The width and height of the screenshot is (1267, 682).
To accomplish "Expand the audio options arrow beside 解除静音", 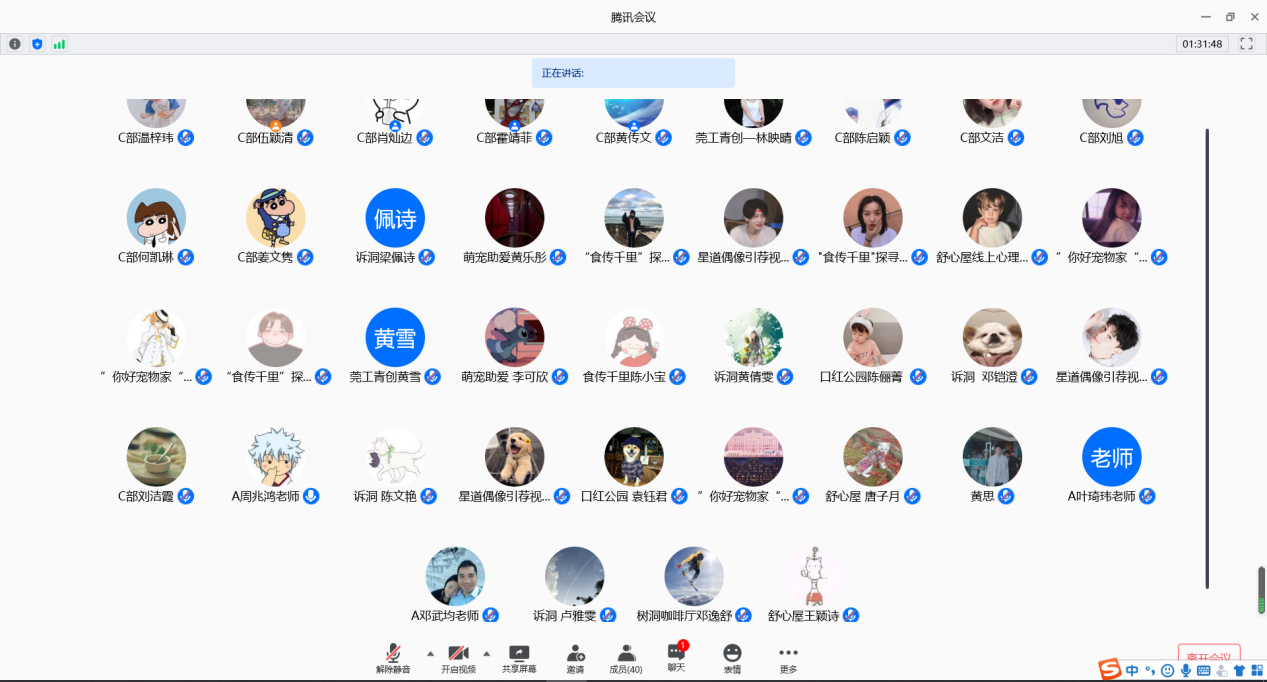I will click(430, 653).
